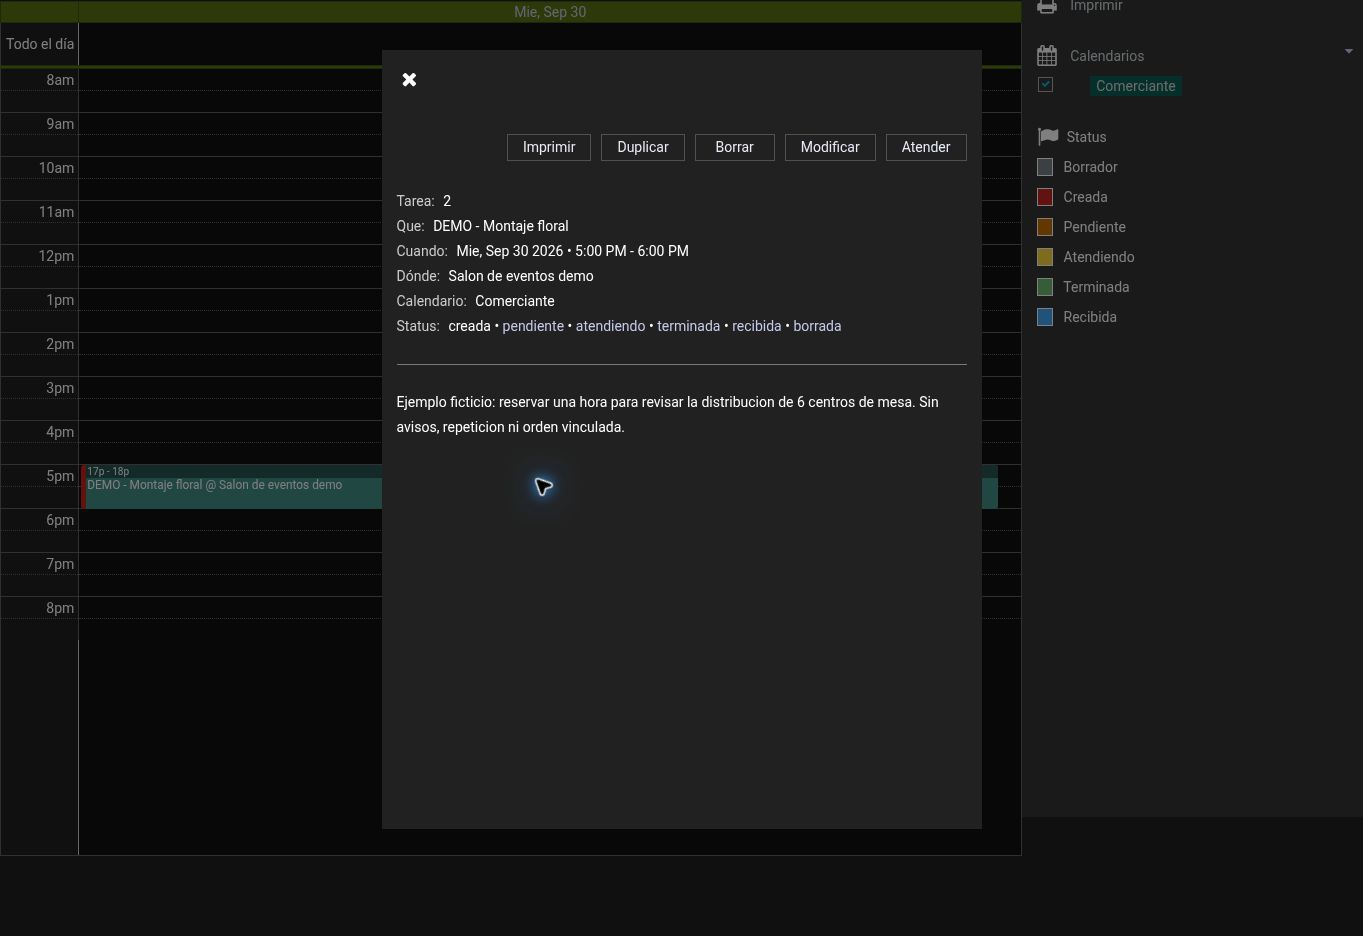1363x936 pixels.
Task: Click the Borrador status color swatch
Action: click(1045, 167)
